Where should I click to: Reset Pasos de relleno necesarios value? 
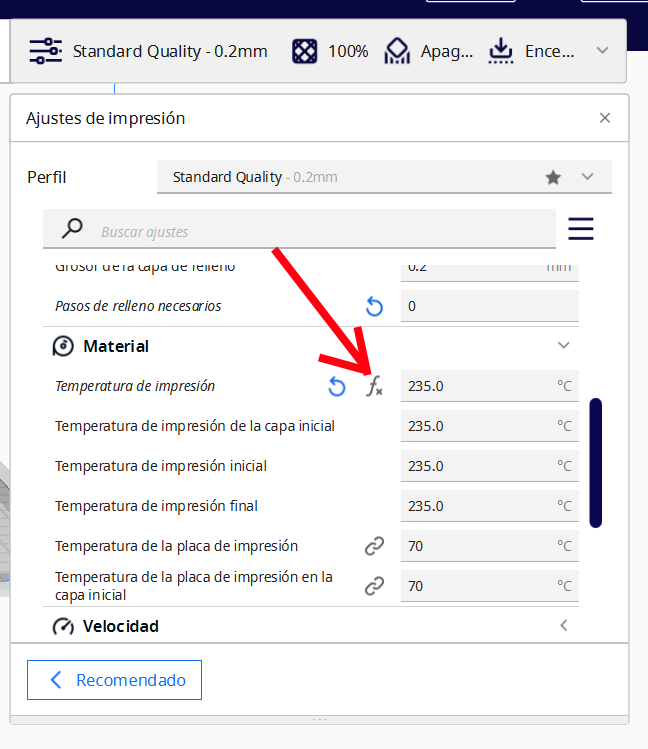[x=374, y=306]
